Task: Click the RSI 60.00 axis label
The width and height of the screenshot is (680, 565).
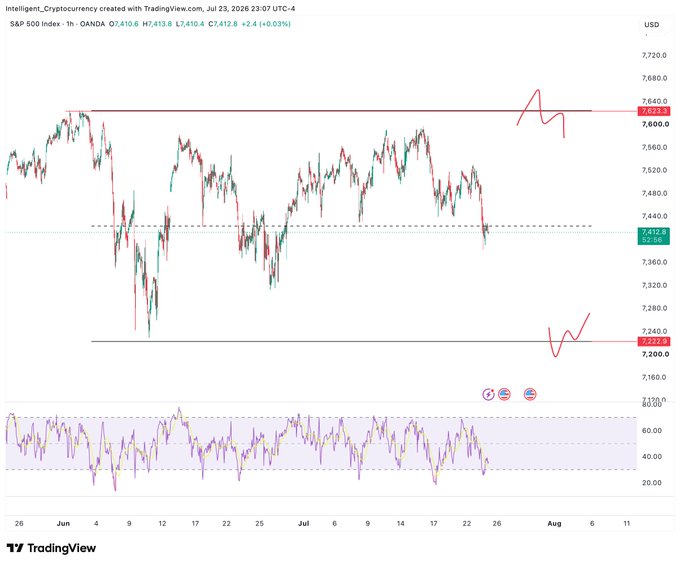Action: (651, 431)
